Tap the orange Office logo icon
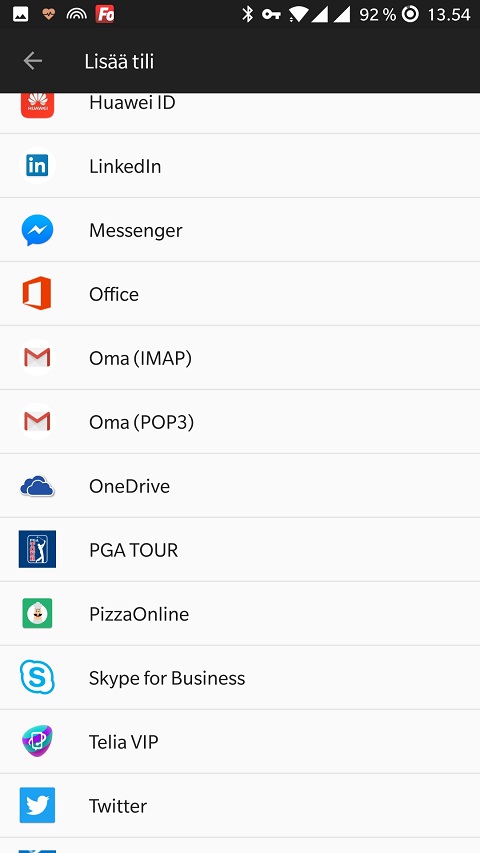This screenshot has width=480, height=853. point(37,293)
